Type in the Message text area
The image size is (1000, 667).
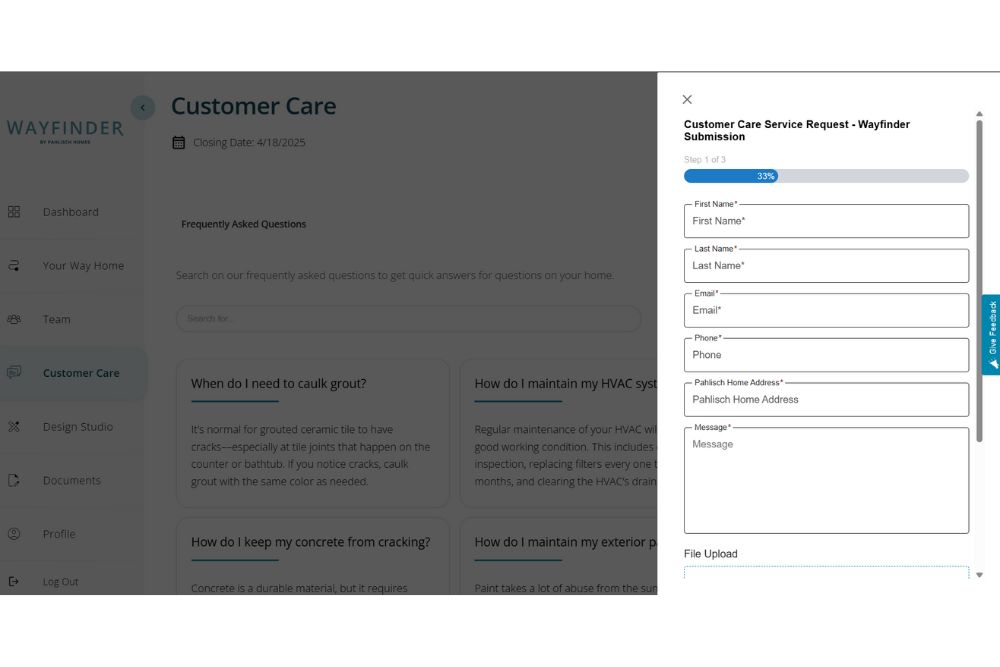(x=826, y=480)
